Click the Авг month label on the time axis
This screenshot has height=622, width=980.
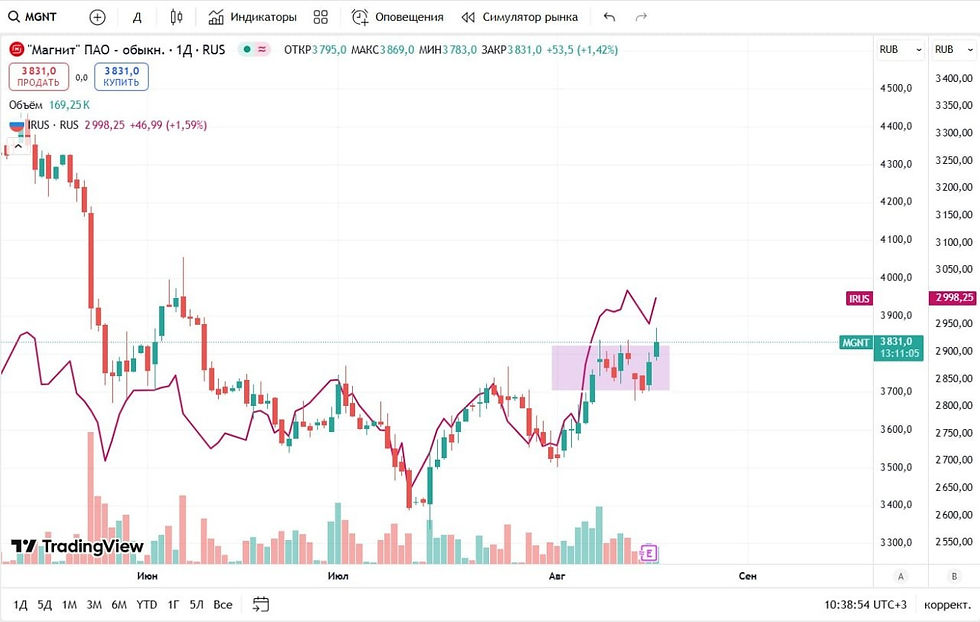tap(556, 576)
